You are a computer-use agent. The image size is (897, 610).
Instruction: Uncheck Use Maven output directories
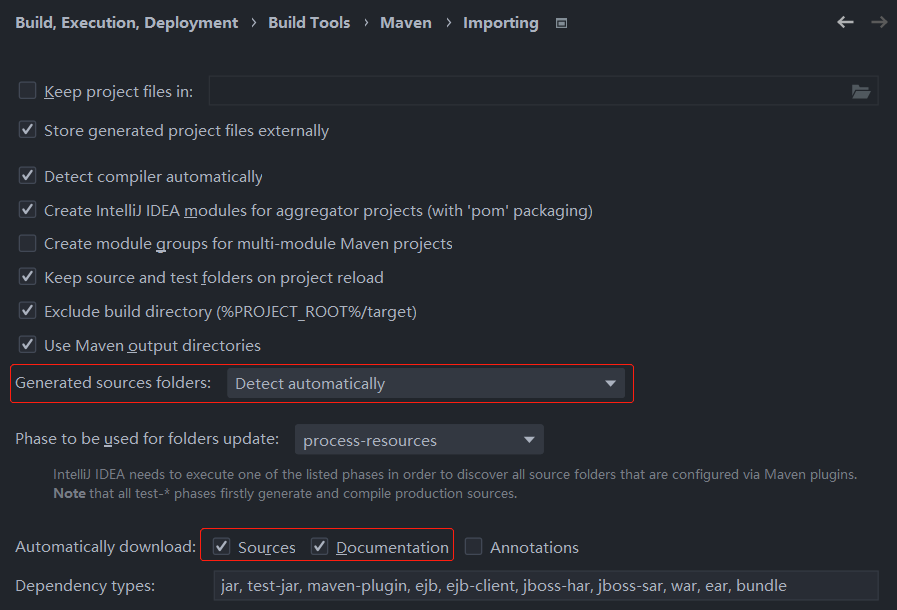(28, 345)
